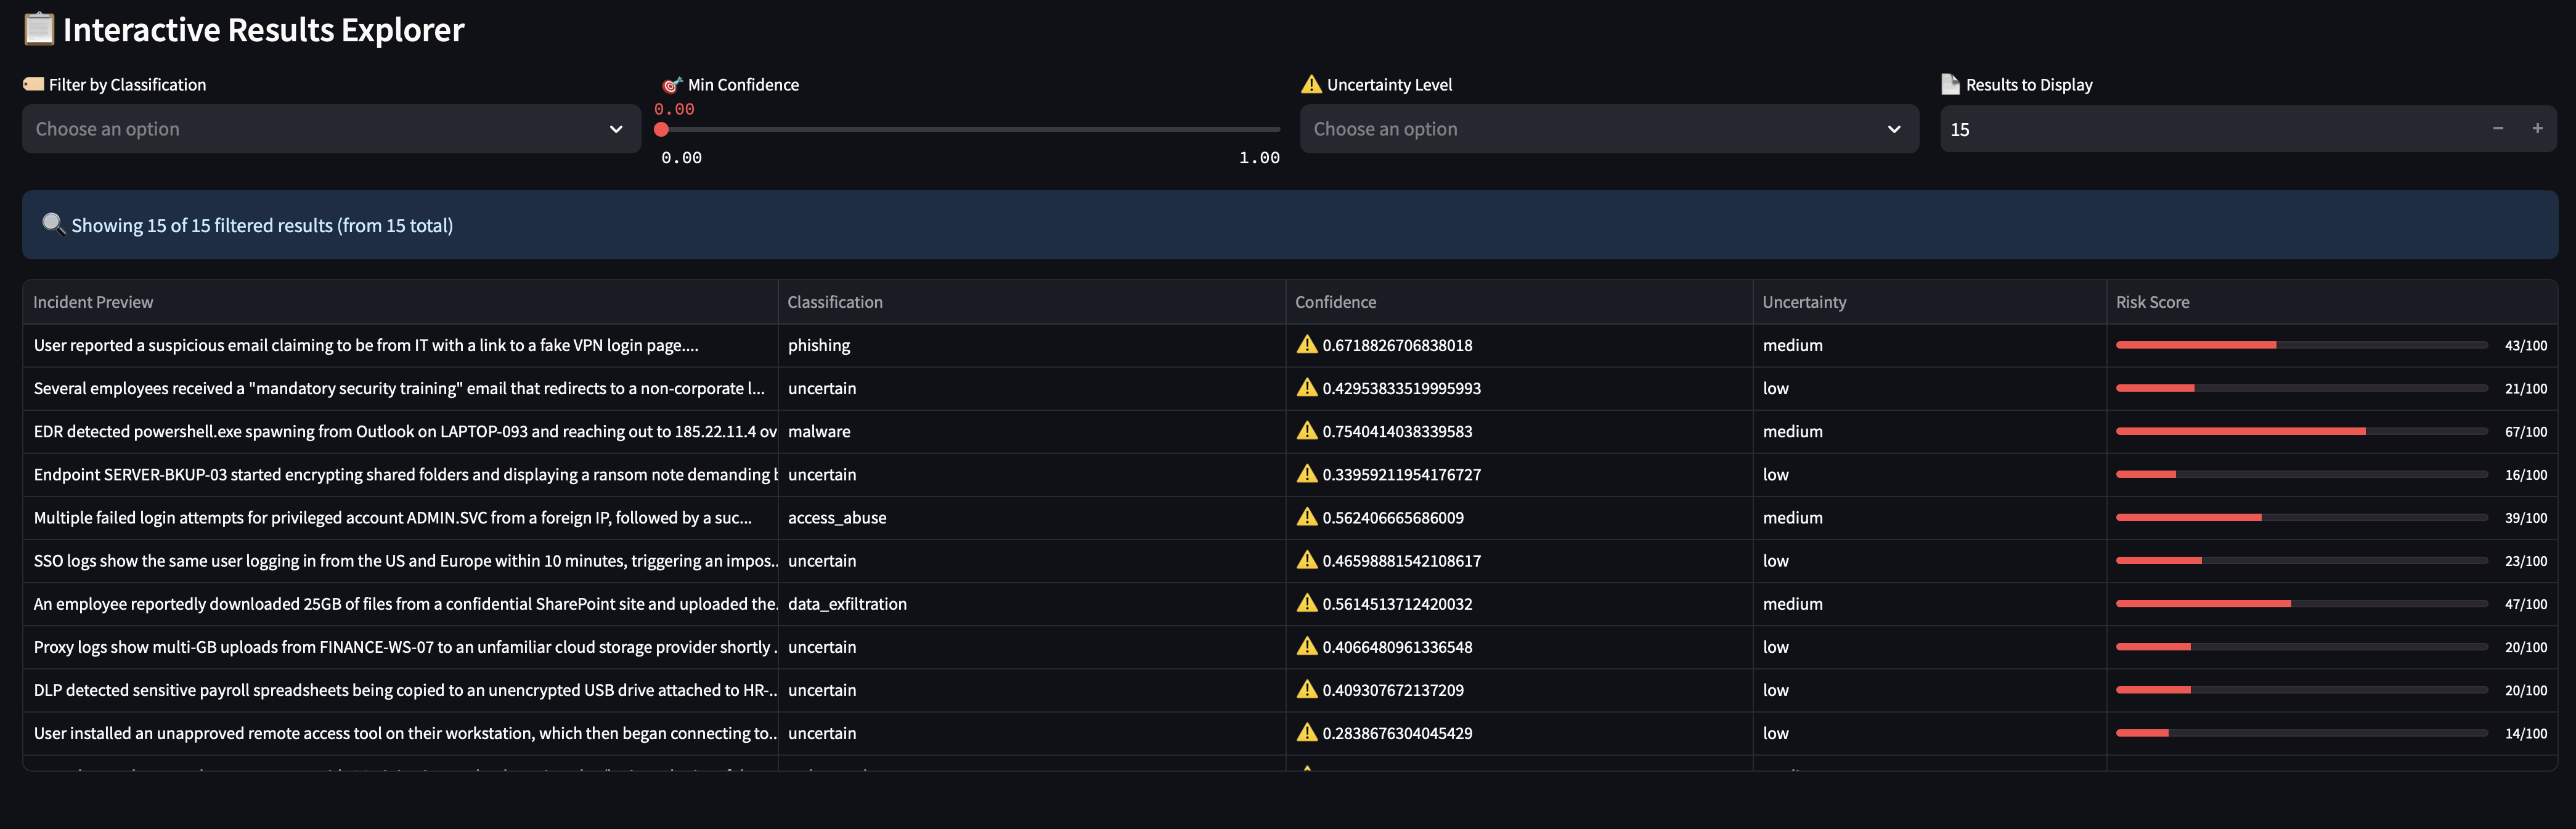Click the warning icon beside the phishing confidence value
The width and height of the screenshot is (2576, 829).
(1306, 344)
